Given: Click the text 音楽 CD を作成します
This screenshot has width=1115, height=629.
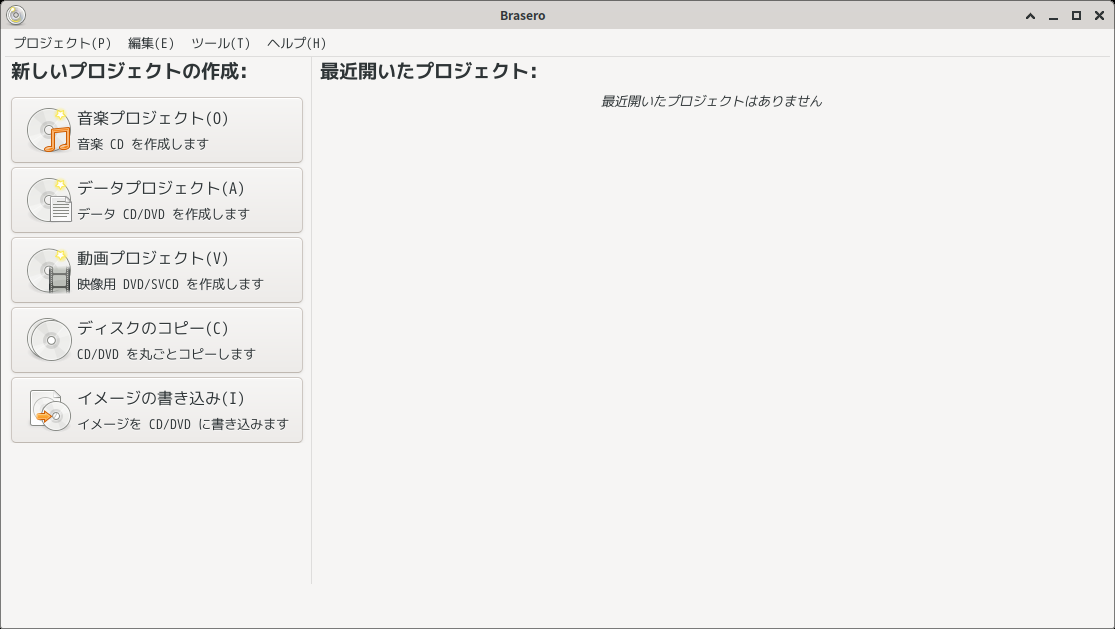Looking at the screenshot, I should [143, 144].
